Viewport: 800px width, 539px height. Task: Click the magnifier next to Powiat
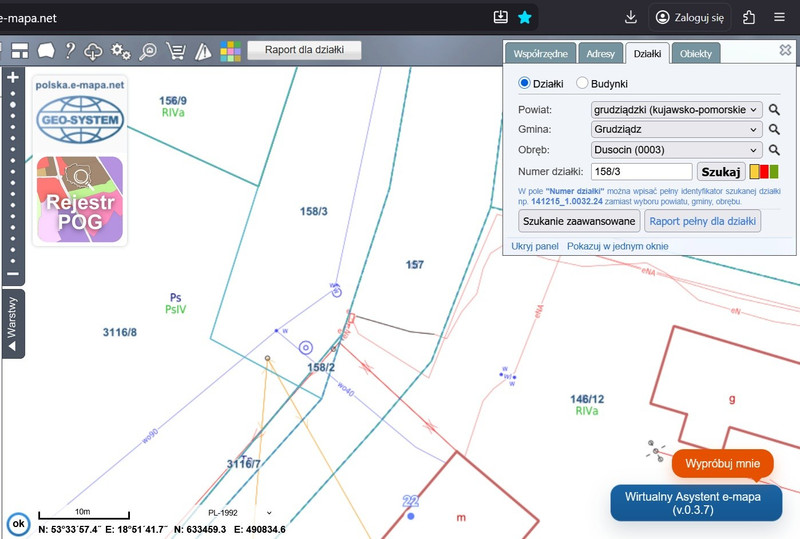[x=774, y=109]
